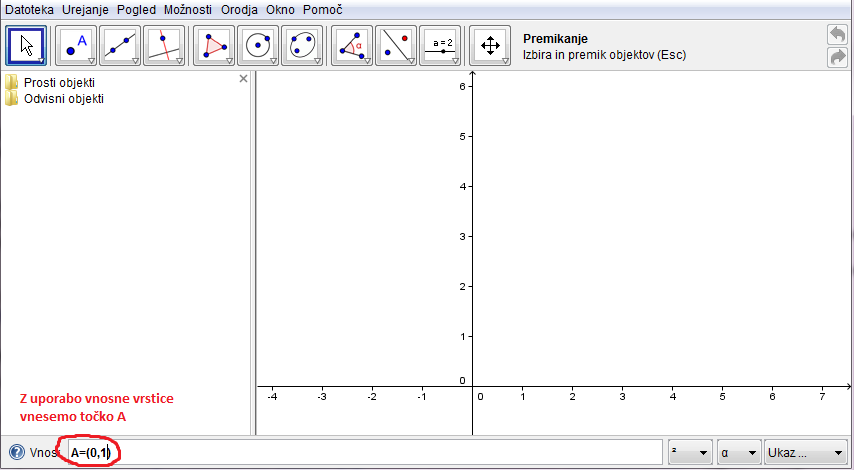Select the Ellipse conic tool
Screen dimensions: 854x470
click(302, 45)
